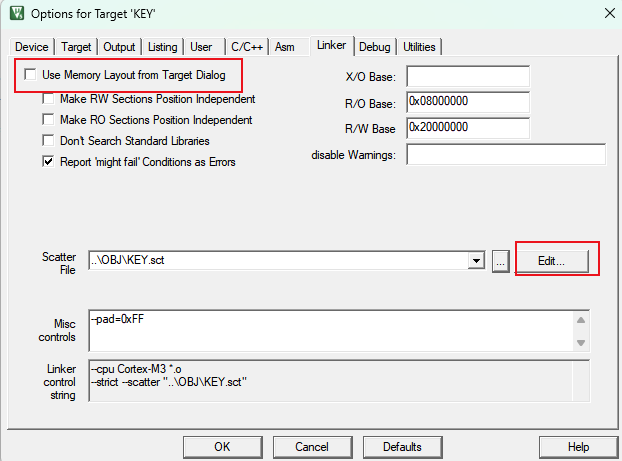Confirm settings with the OK button
Image resolution: width=622 pixels, height=461 pixels.
tap(222, 447)
